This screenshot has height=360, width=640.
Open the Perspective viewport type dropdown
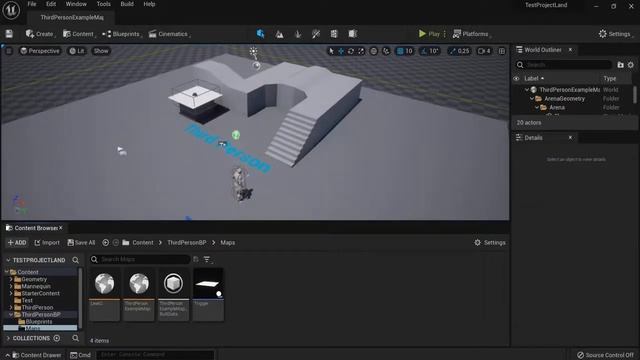(40, 51)
